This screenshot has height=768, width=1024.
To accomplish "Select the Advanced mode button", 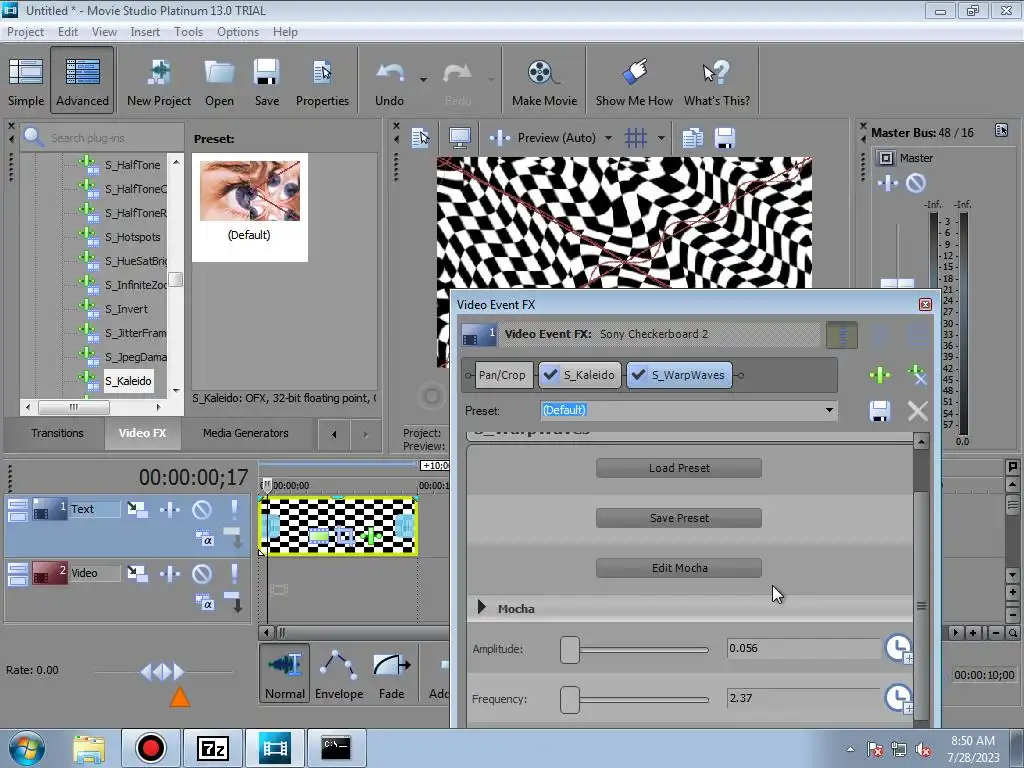I will tap(82, 81).
